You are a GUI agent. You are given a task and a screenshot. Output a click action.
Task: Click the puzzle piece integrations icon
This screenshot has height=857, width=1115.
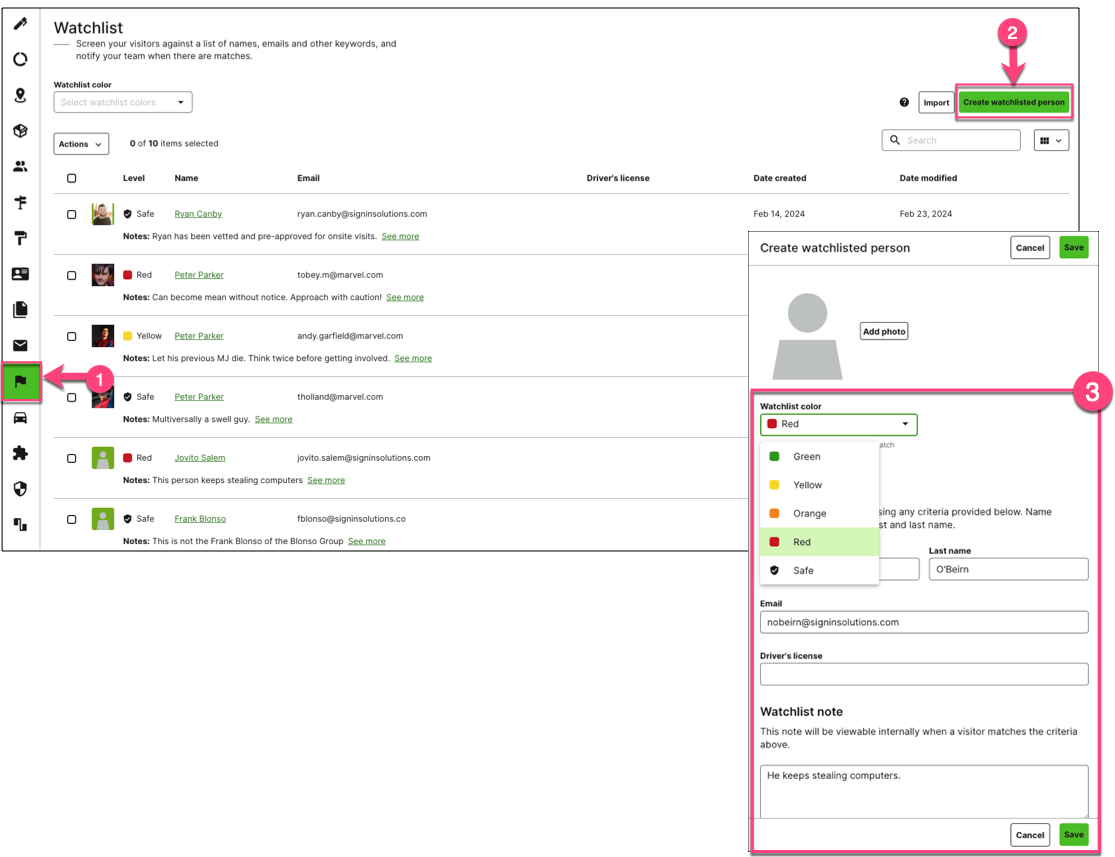tap(20, 453)
